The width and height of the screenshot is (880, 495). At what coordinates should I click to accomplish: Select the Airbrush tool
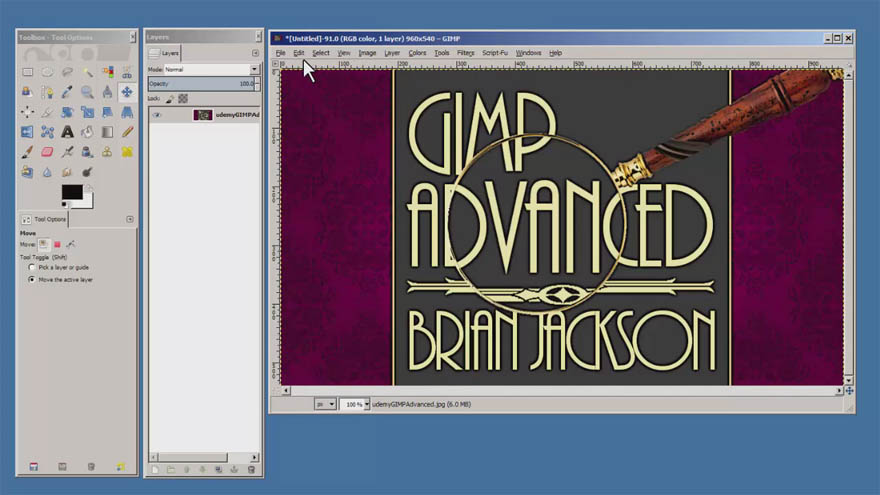(67, 152)
